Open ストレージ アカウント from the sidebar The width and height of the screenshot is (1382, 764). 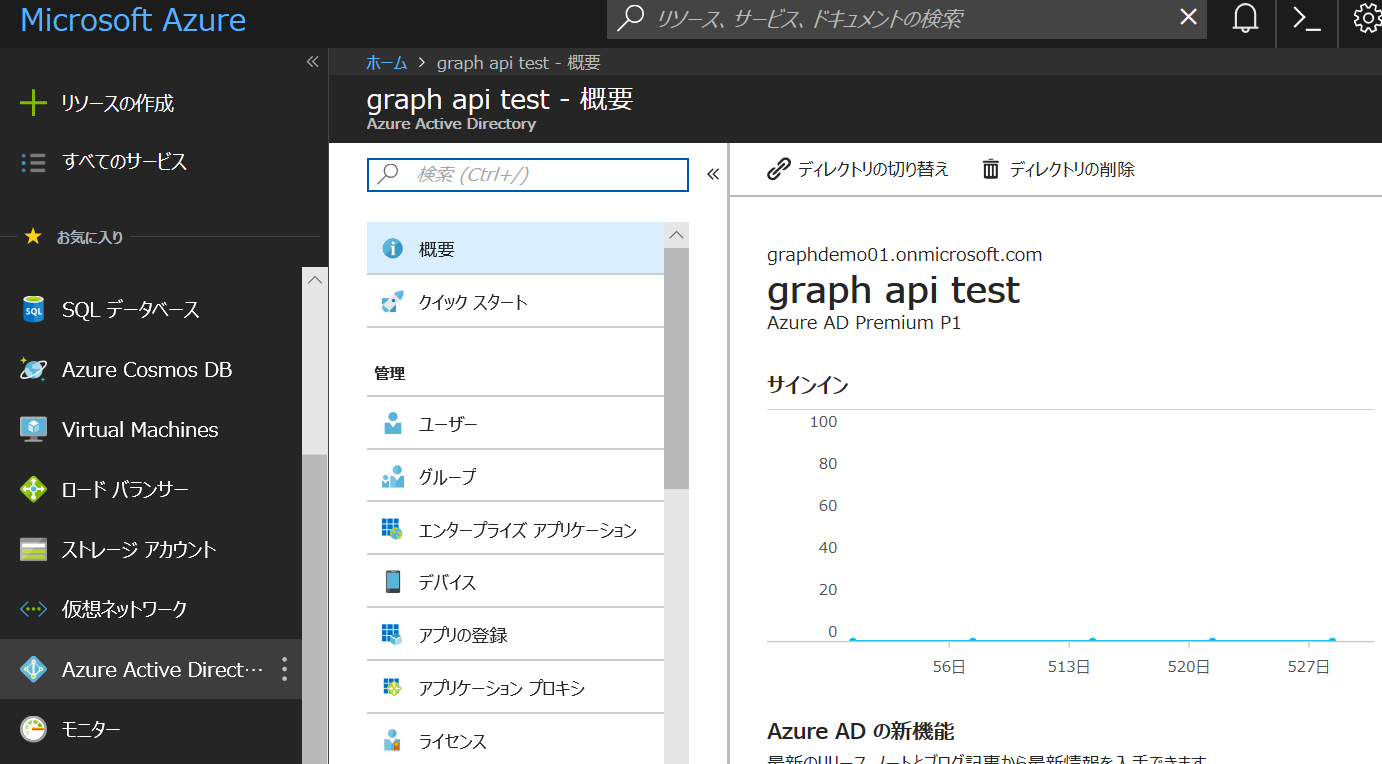[135, 549]
